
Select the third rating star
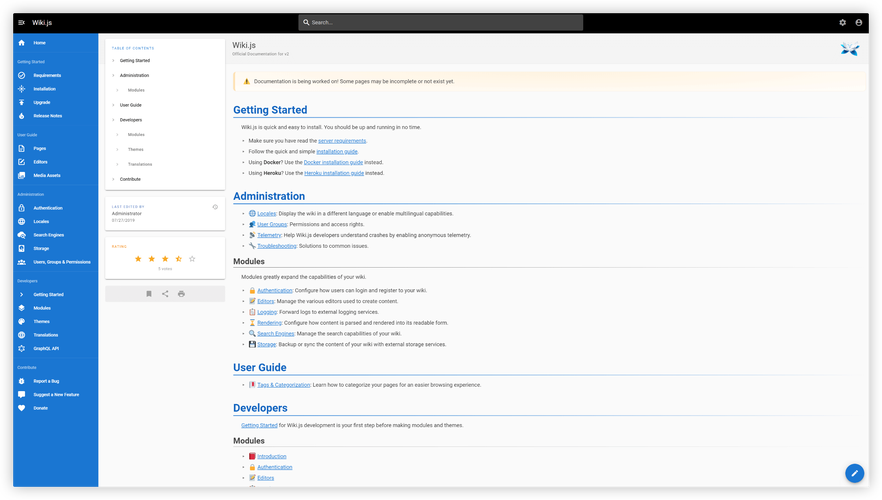[165, 259]
